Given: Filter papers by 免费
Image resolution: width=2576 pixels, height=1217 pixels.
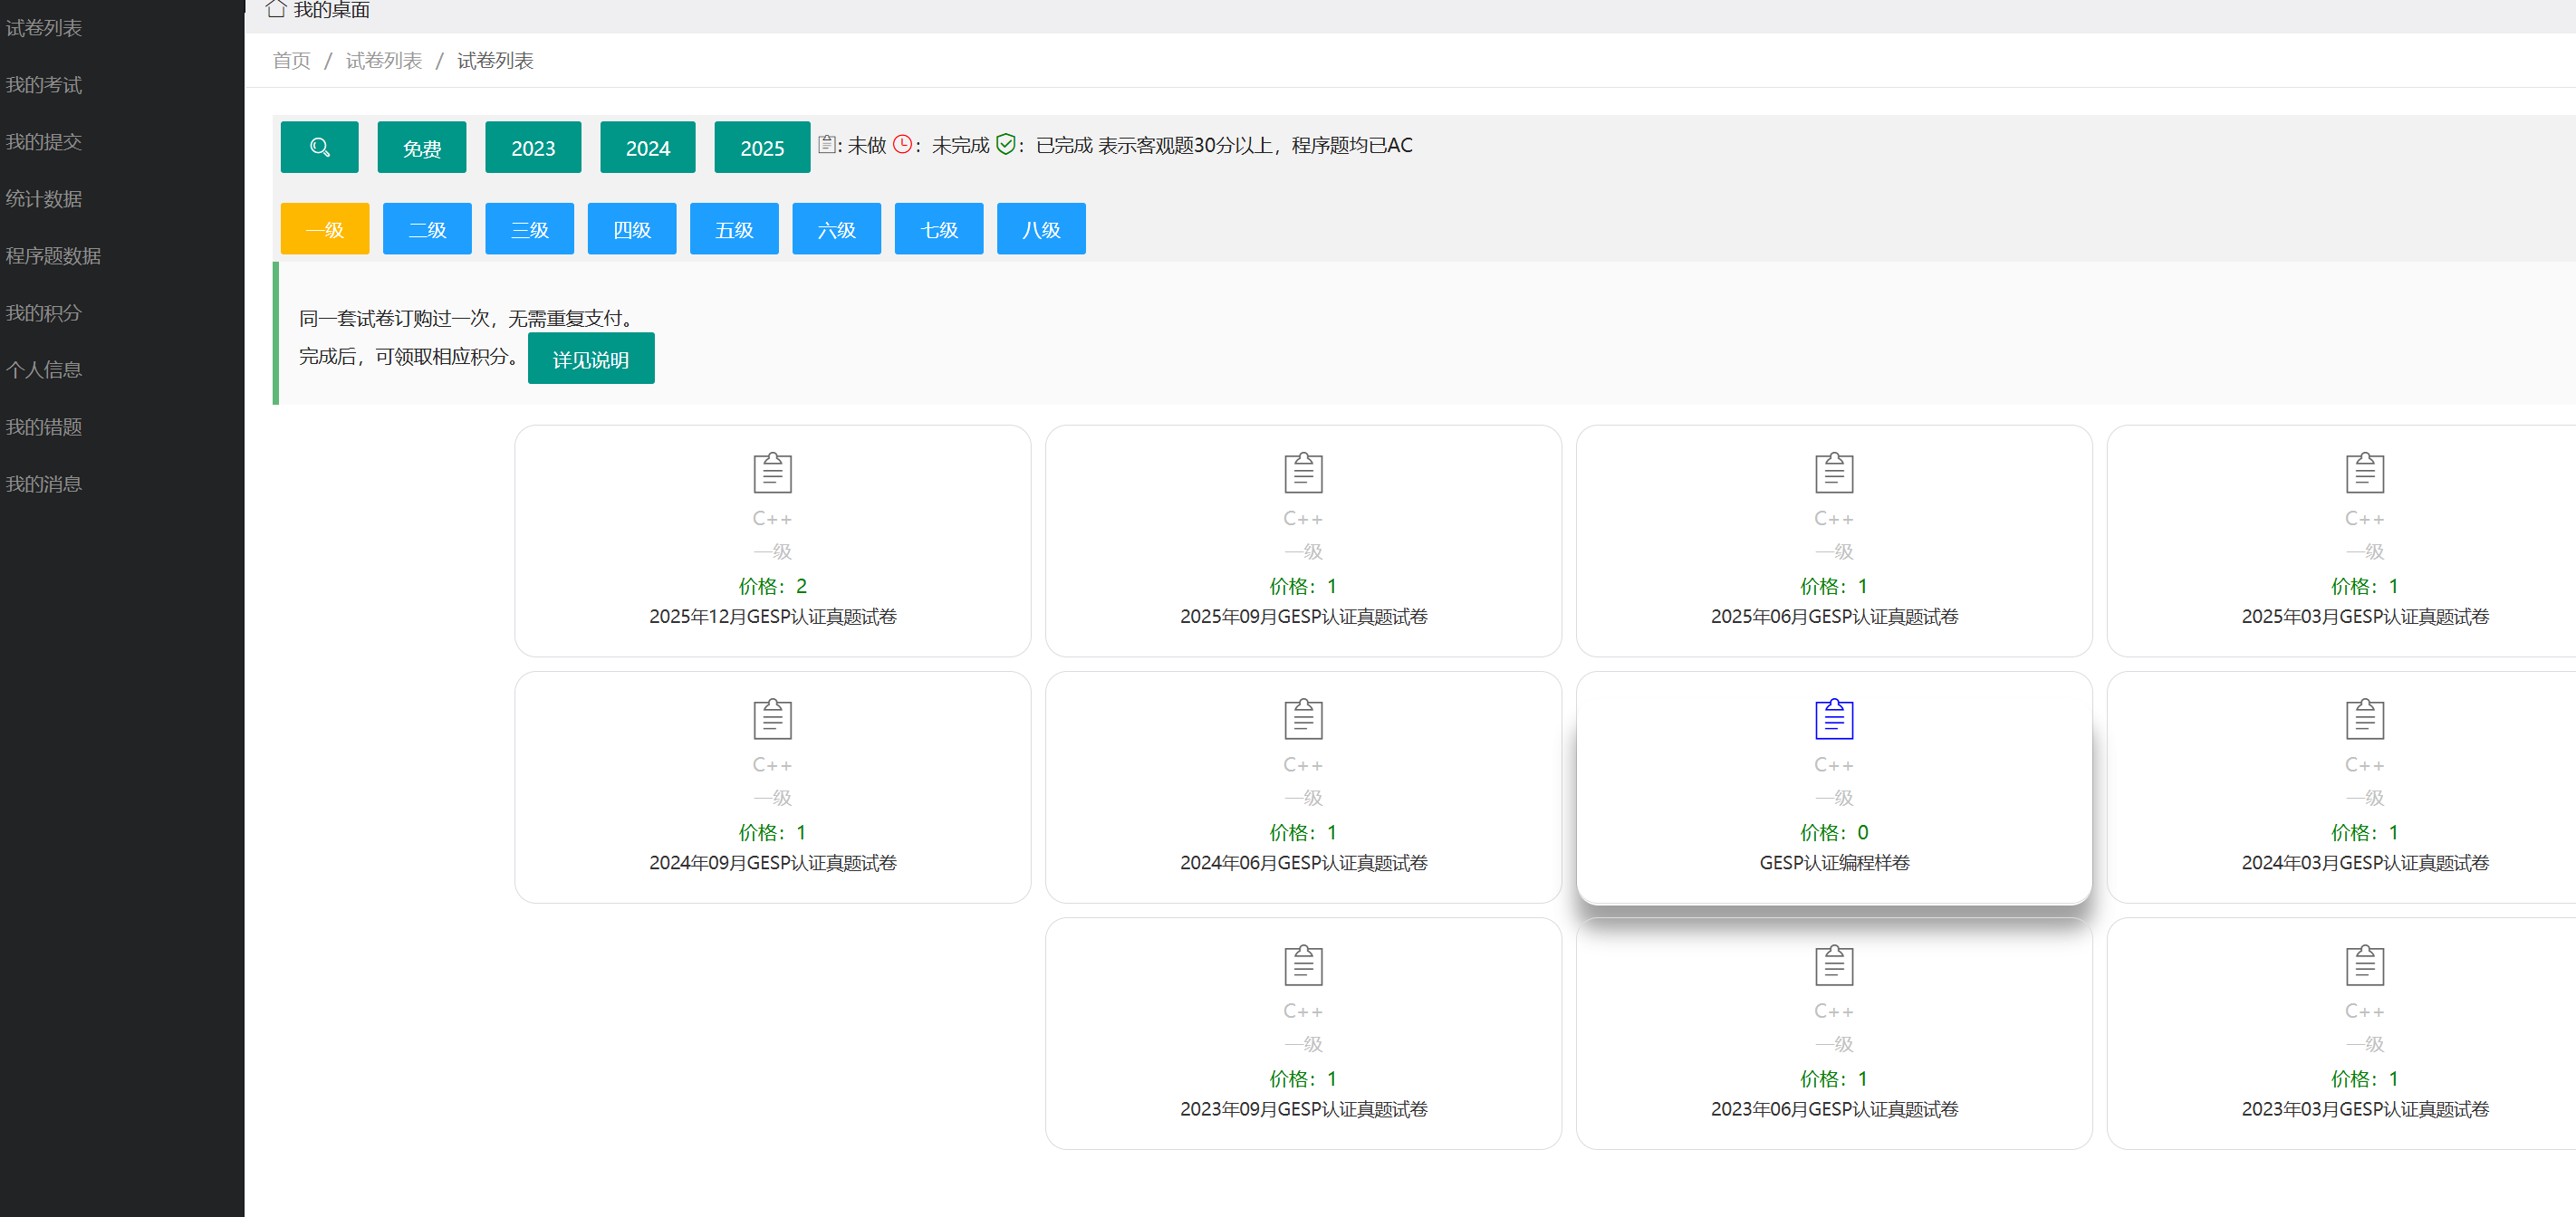Looking at the screenshot, I should (421, 147).
